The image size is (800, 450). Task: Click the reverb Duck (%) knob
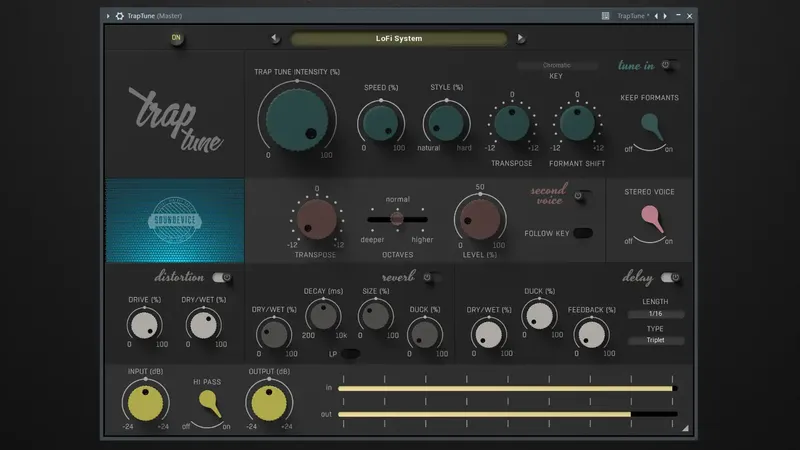coord(424,335)
